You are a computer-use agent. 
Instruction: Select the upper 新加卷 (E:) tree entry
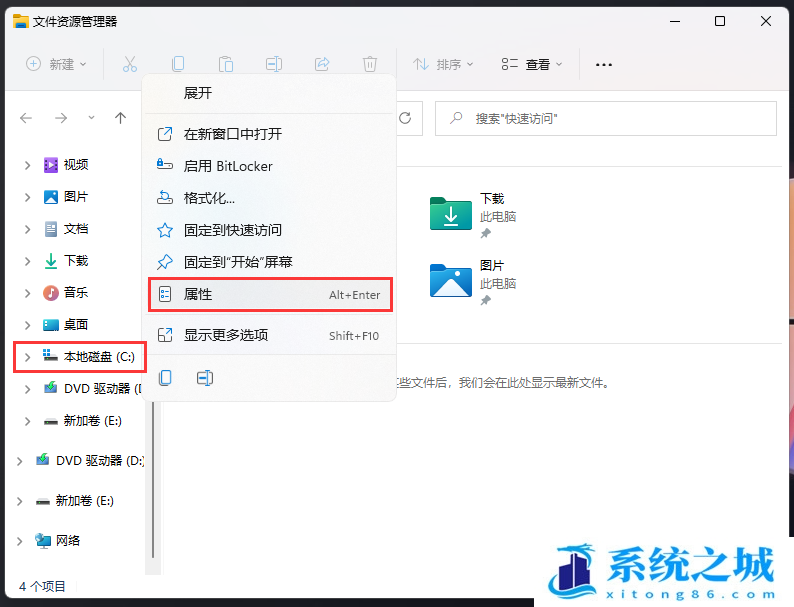pos(83,421)
